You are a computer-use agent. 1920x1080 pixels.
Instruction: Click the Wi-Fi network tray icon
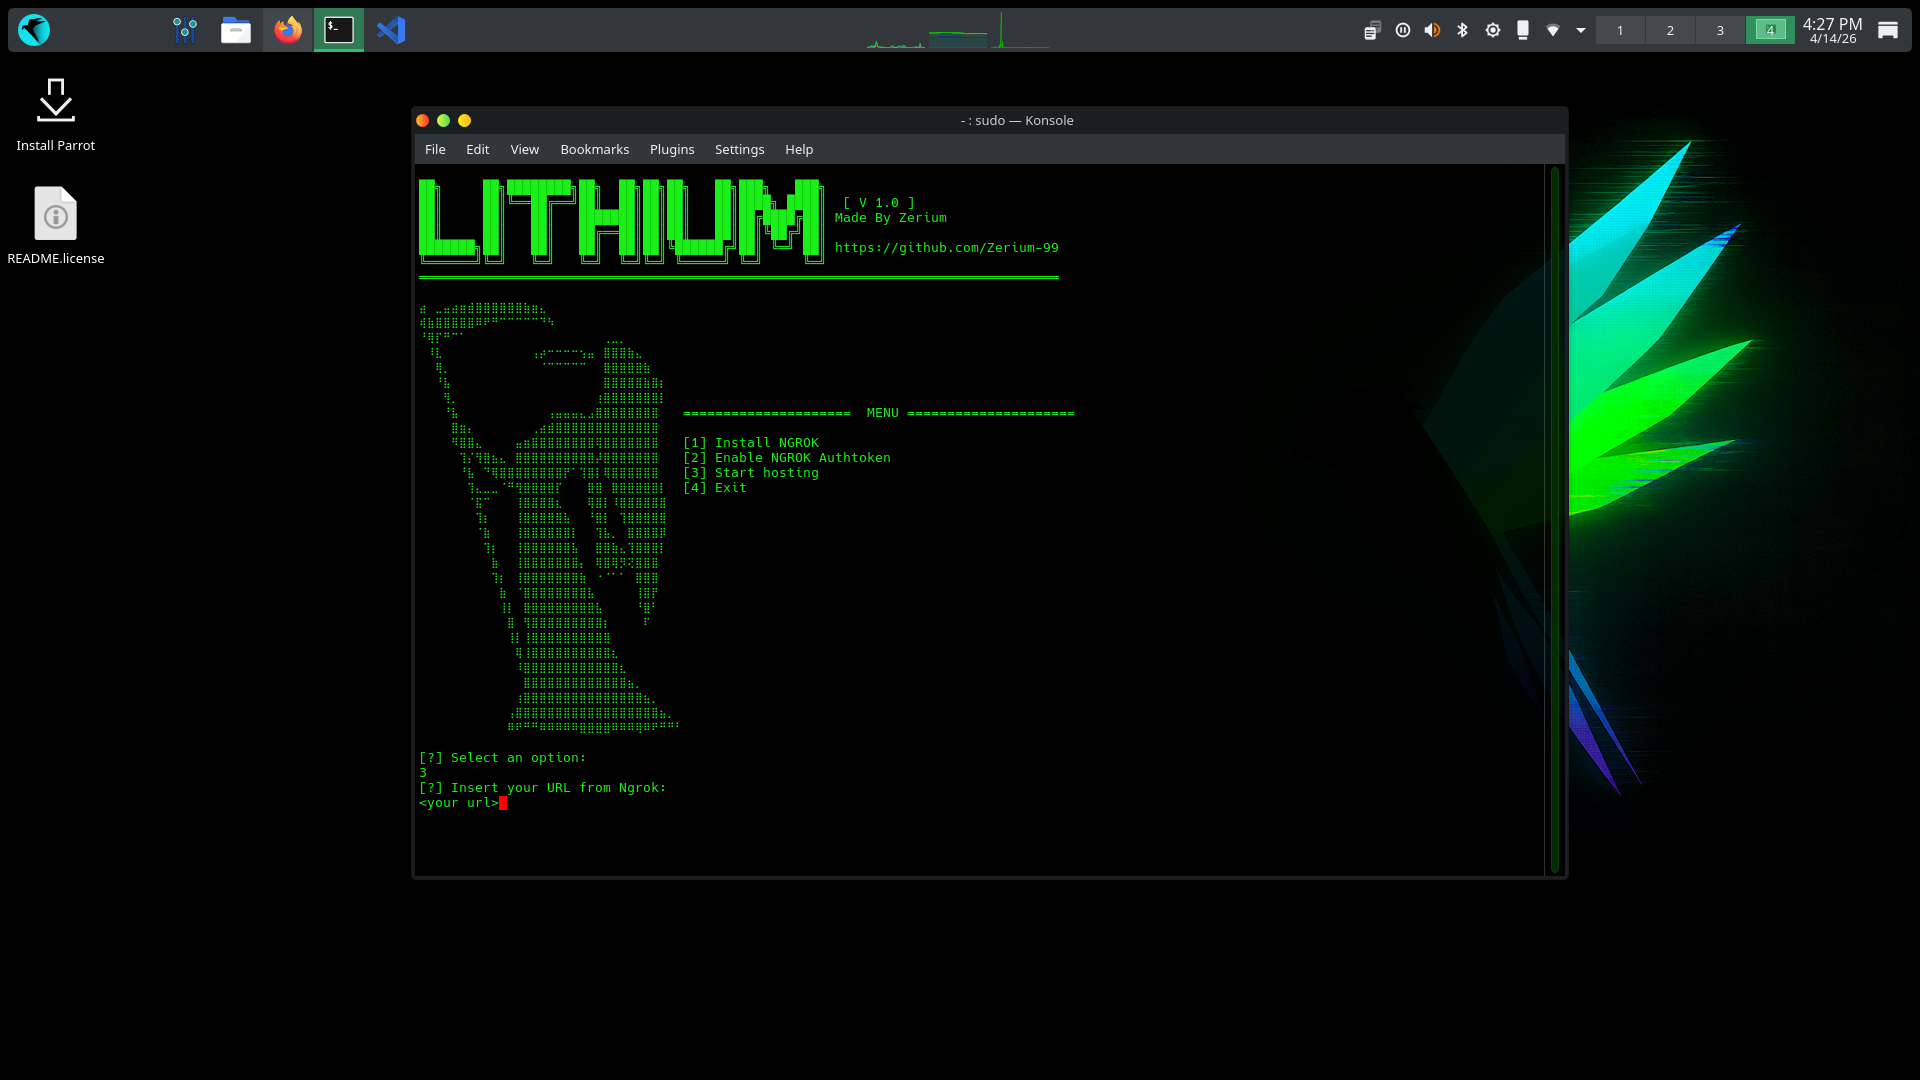point(1552,30)
